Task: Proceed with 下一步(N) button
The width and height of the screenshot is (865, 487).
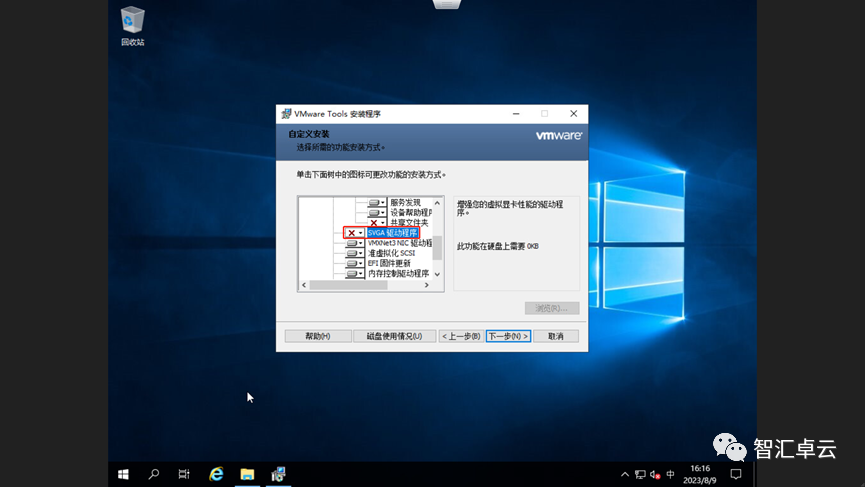Action: click(x=508, y=336)
